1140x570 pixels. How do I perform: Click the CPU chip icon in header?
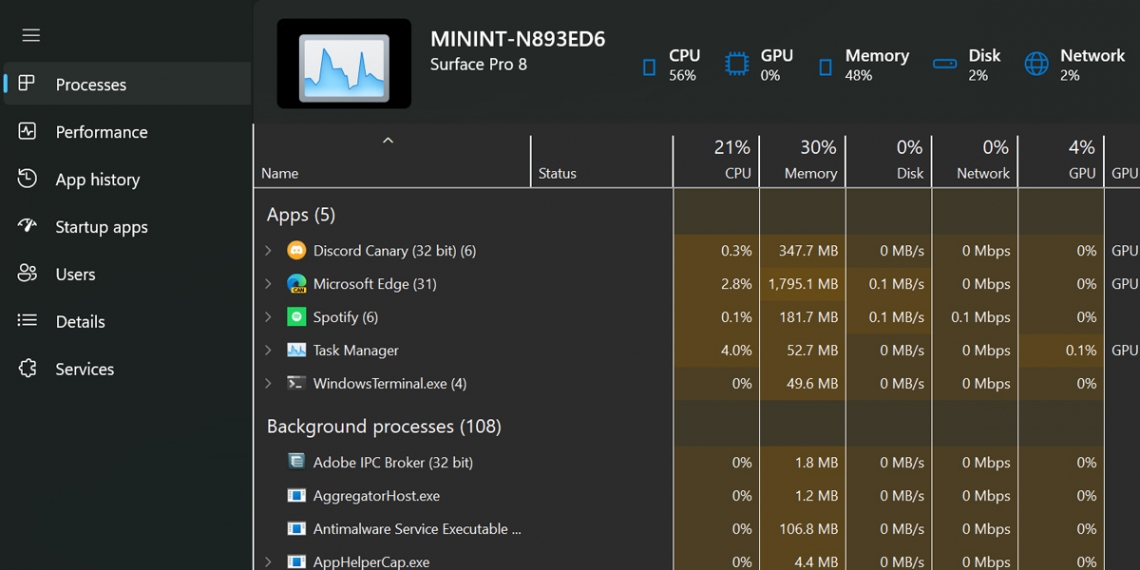pos(649,67)
